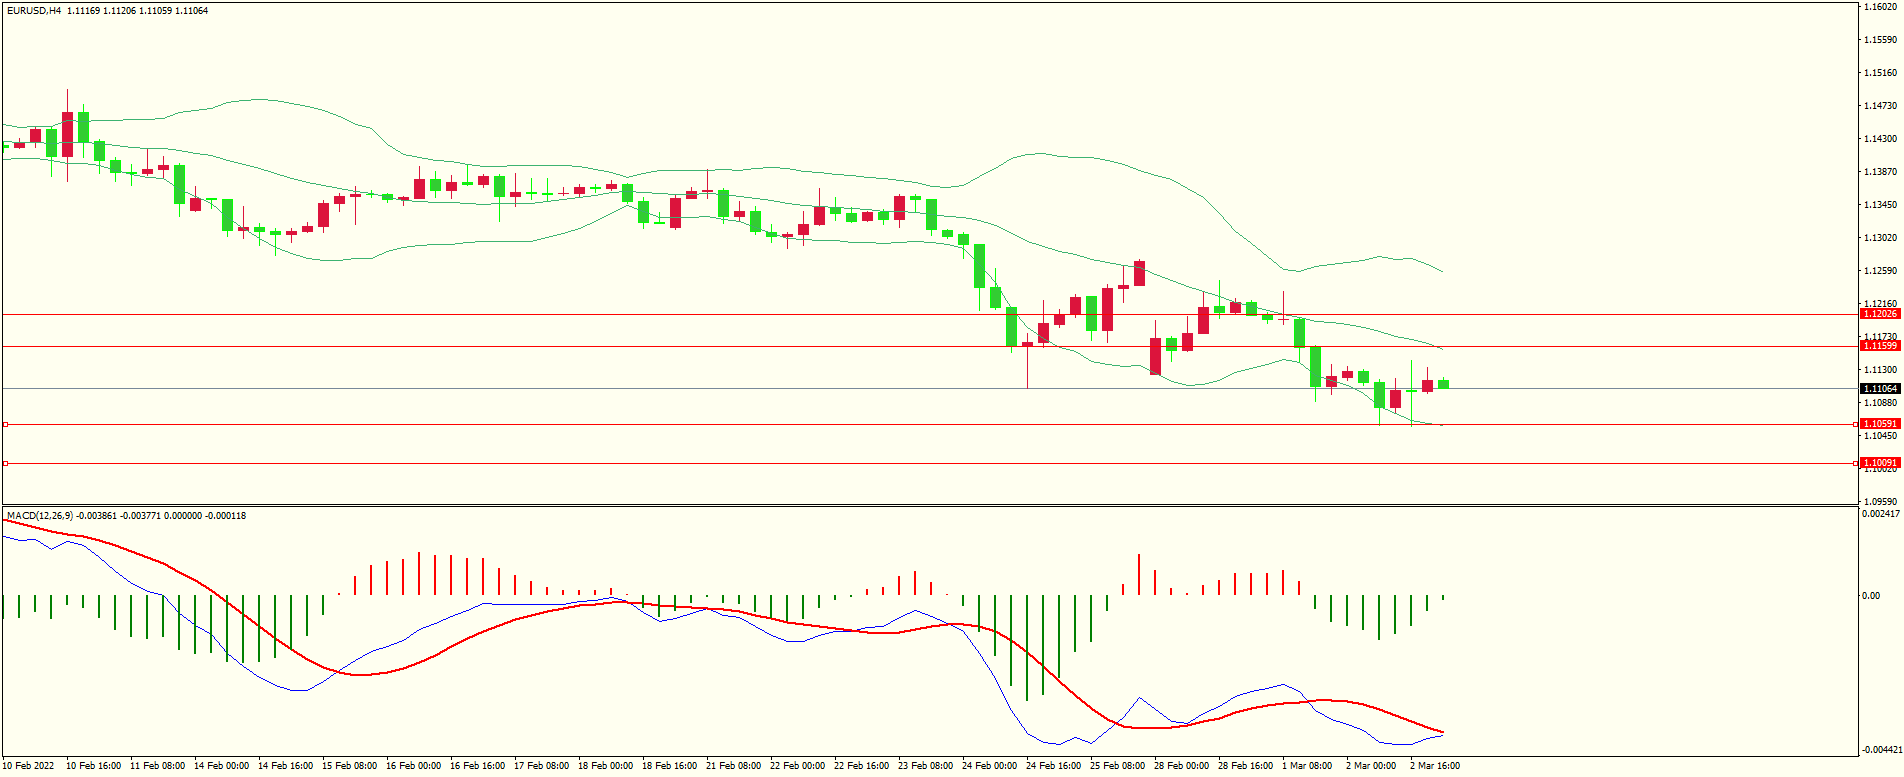
Task: Click the 11 Feb 08:00 time label
Action: click(x=157, y=766)
